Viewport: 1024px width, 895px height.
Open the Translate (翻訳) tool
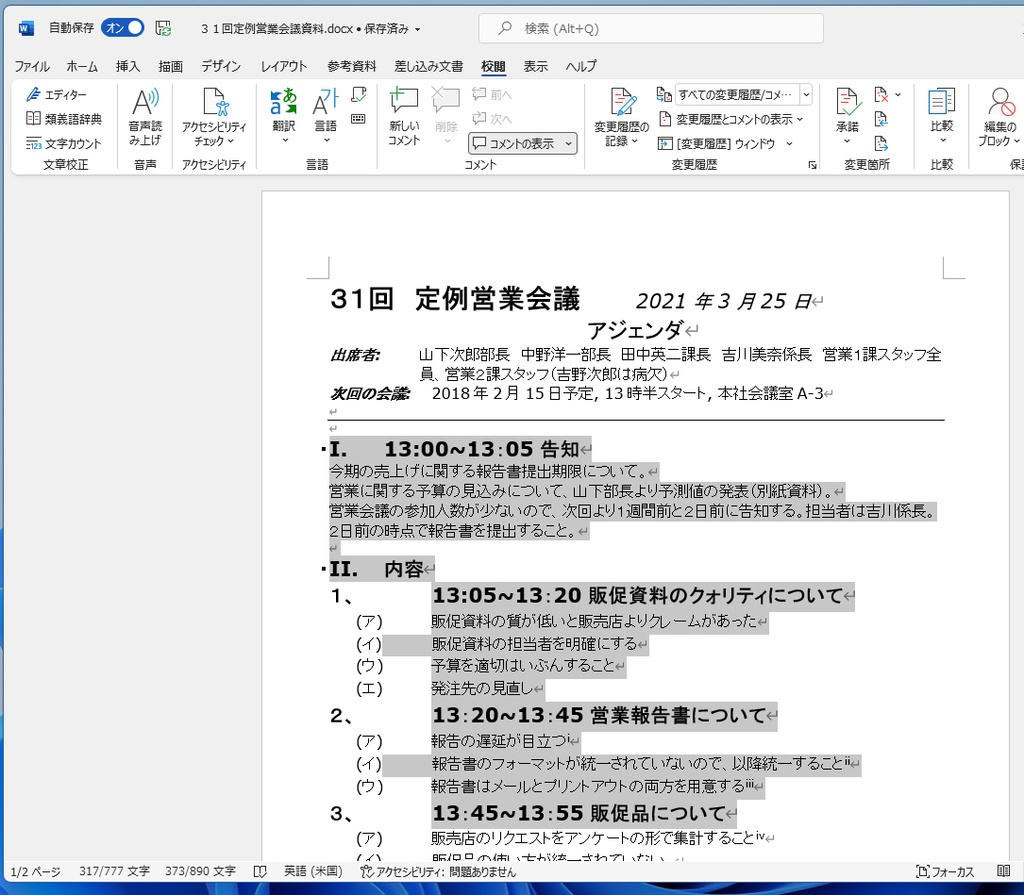pyautogui.click(x=284, y=116)
